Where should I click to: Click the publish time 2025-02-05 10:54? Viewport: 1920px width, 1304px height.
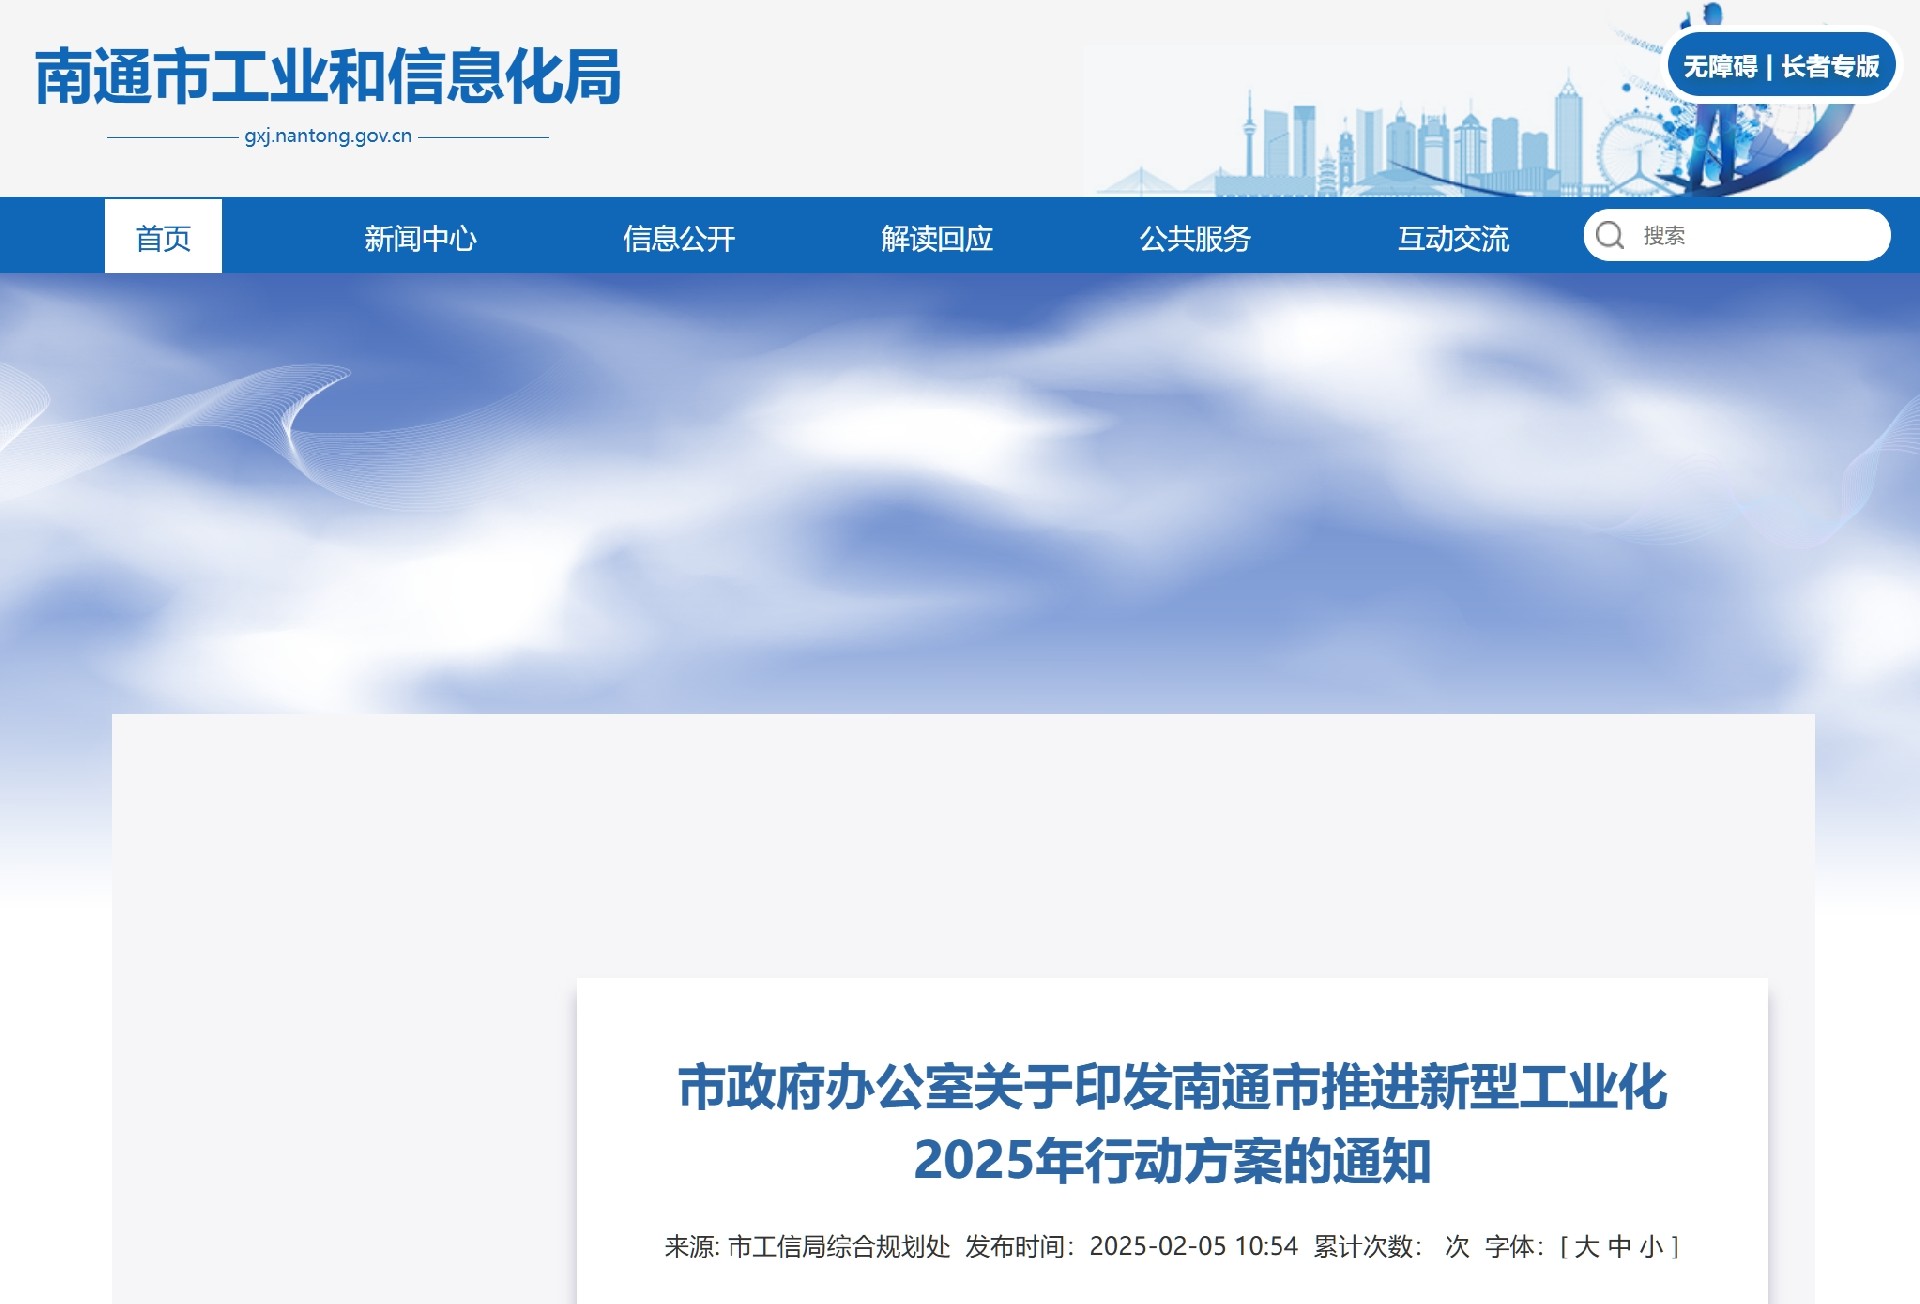pos(1193,1247)
